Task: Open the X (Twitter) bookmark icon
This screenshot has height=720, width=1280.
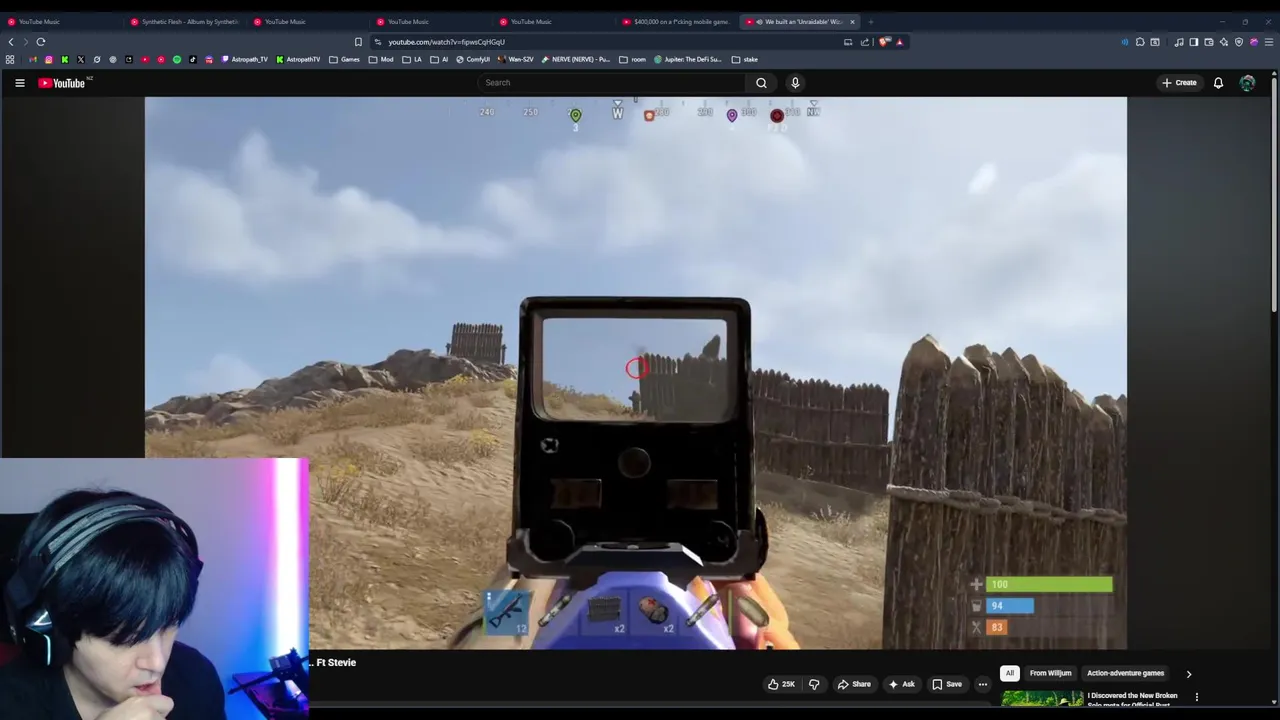Action: point(81,59)
